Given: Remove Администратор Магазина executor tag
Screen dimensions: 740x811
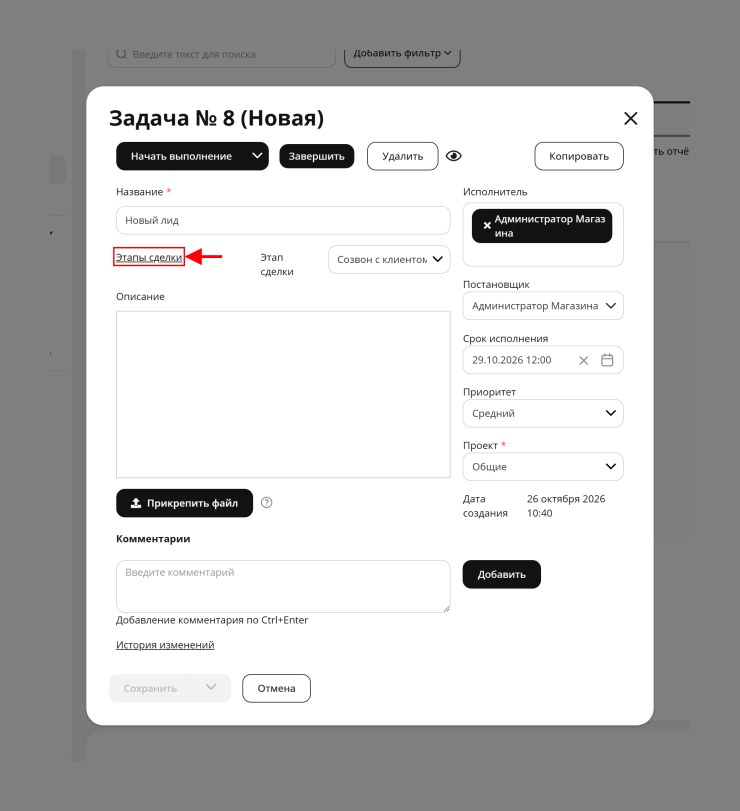Looking at the screenshot, I should click(x=487, y=226).
